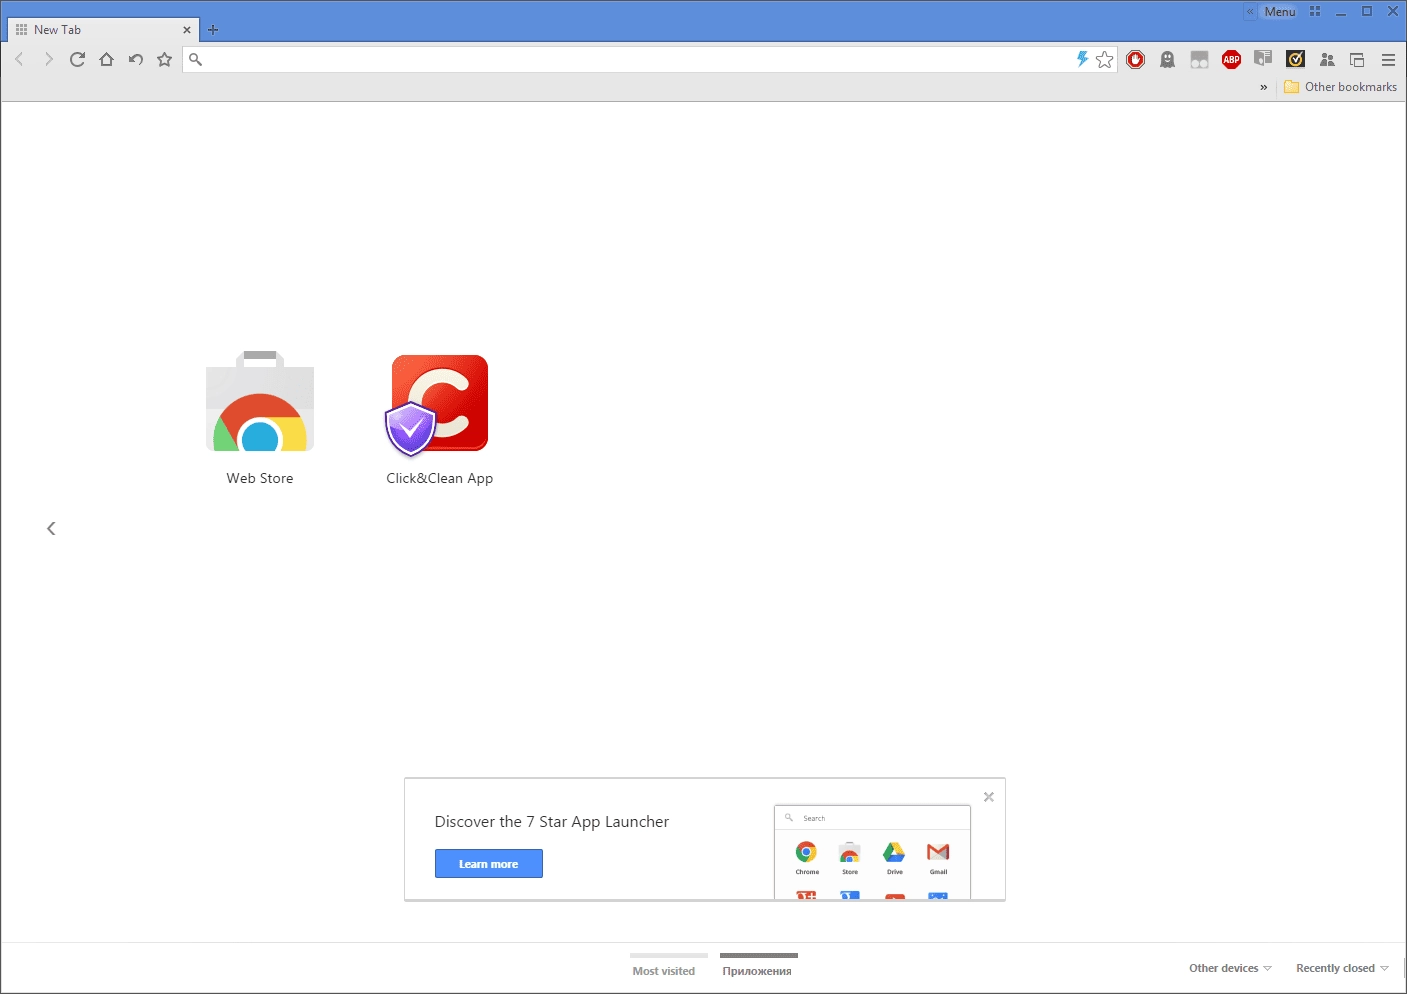Open the Ghostery ghost extension

coord(1167,60)
